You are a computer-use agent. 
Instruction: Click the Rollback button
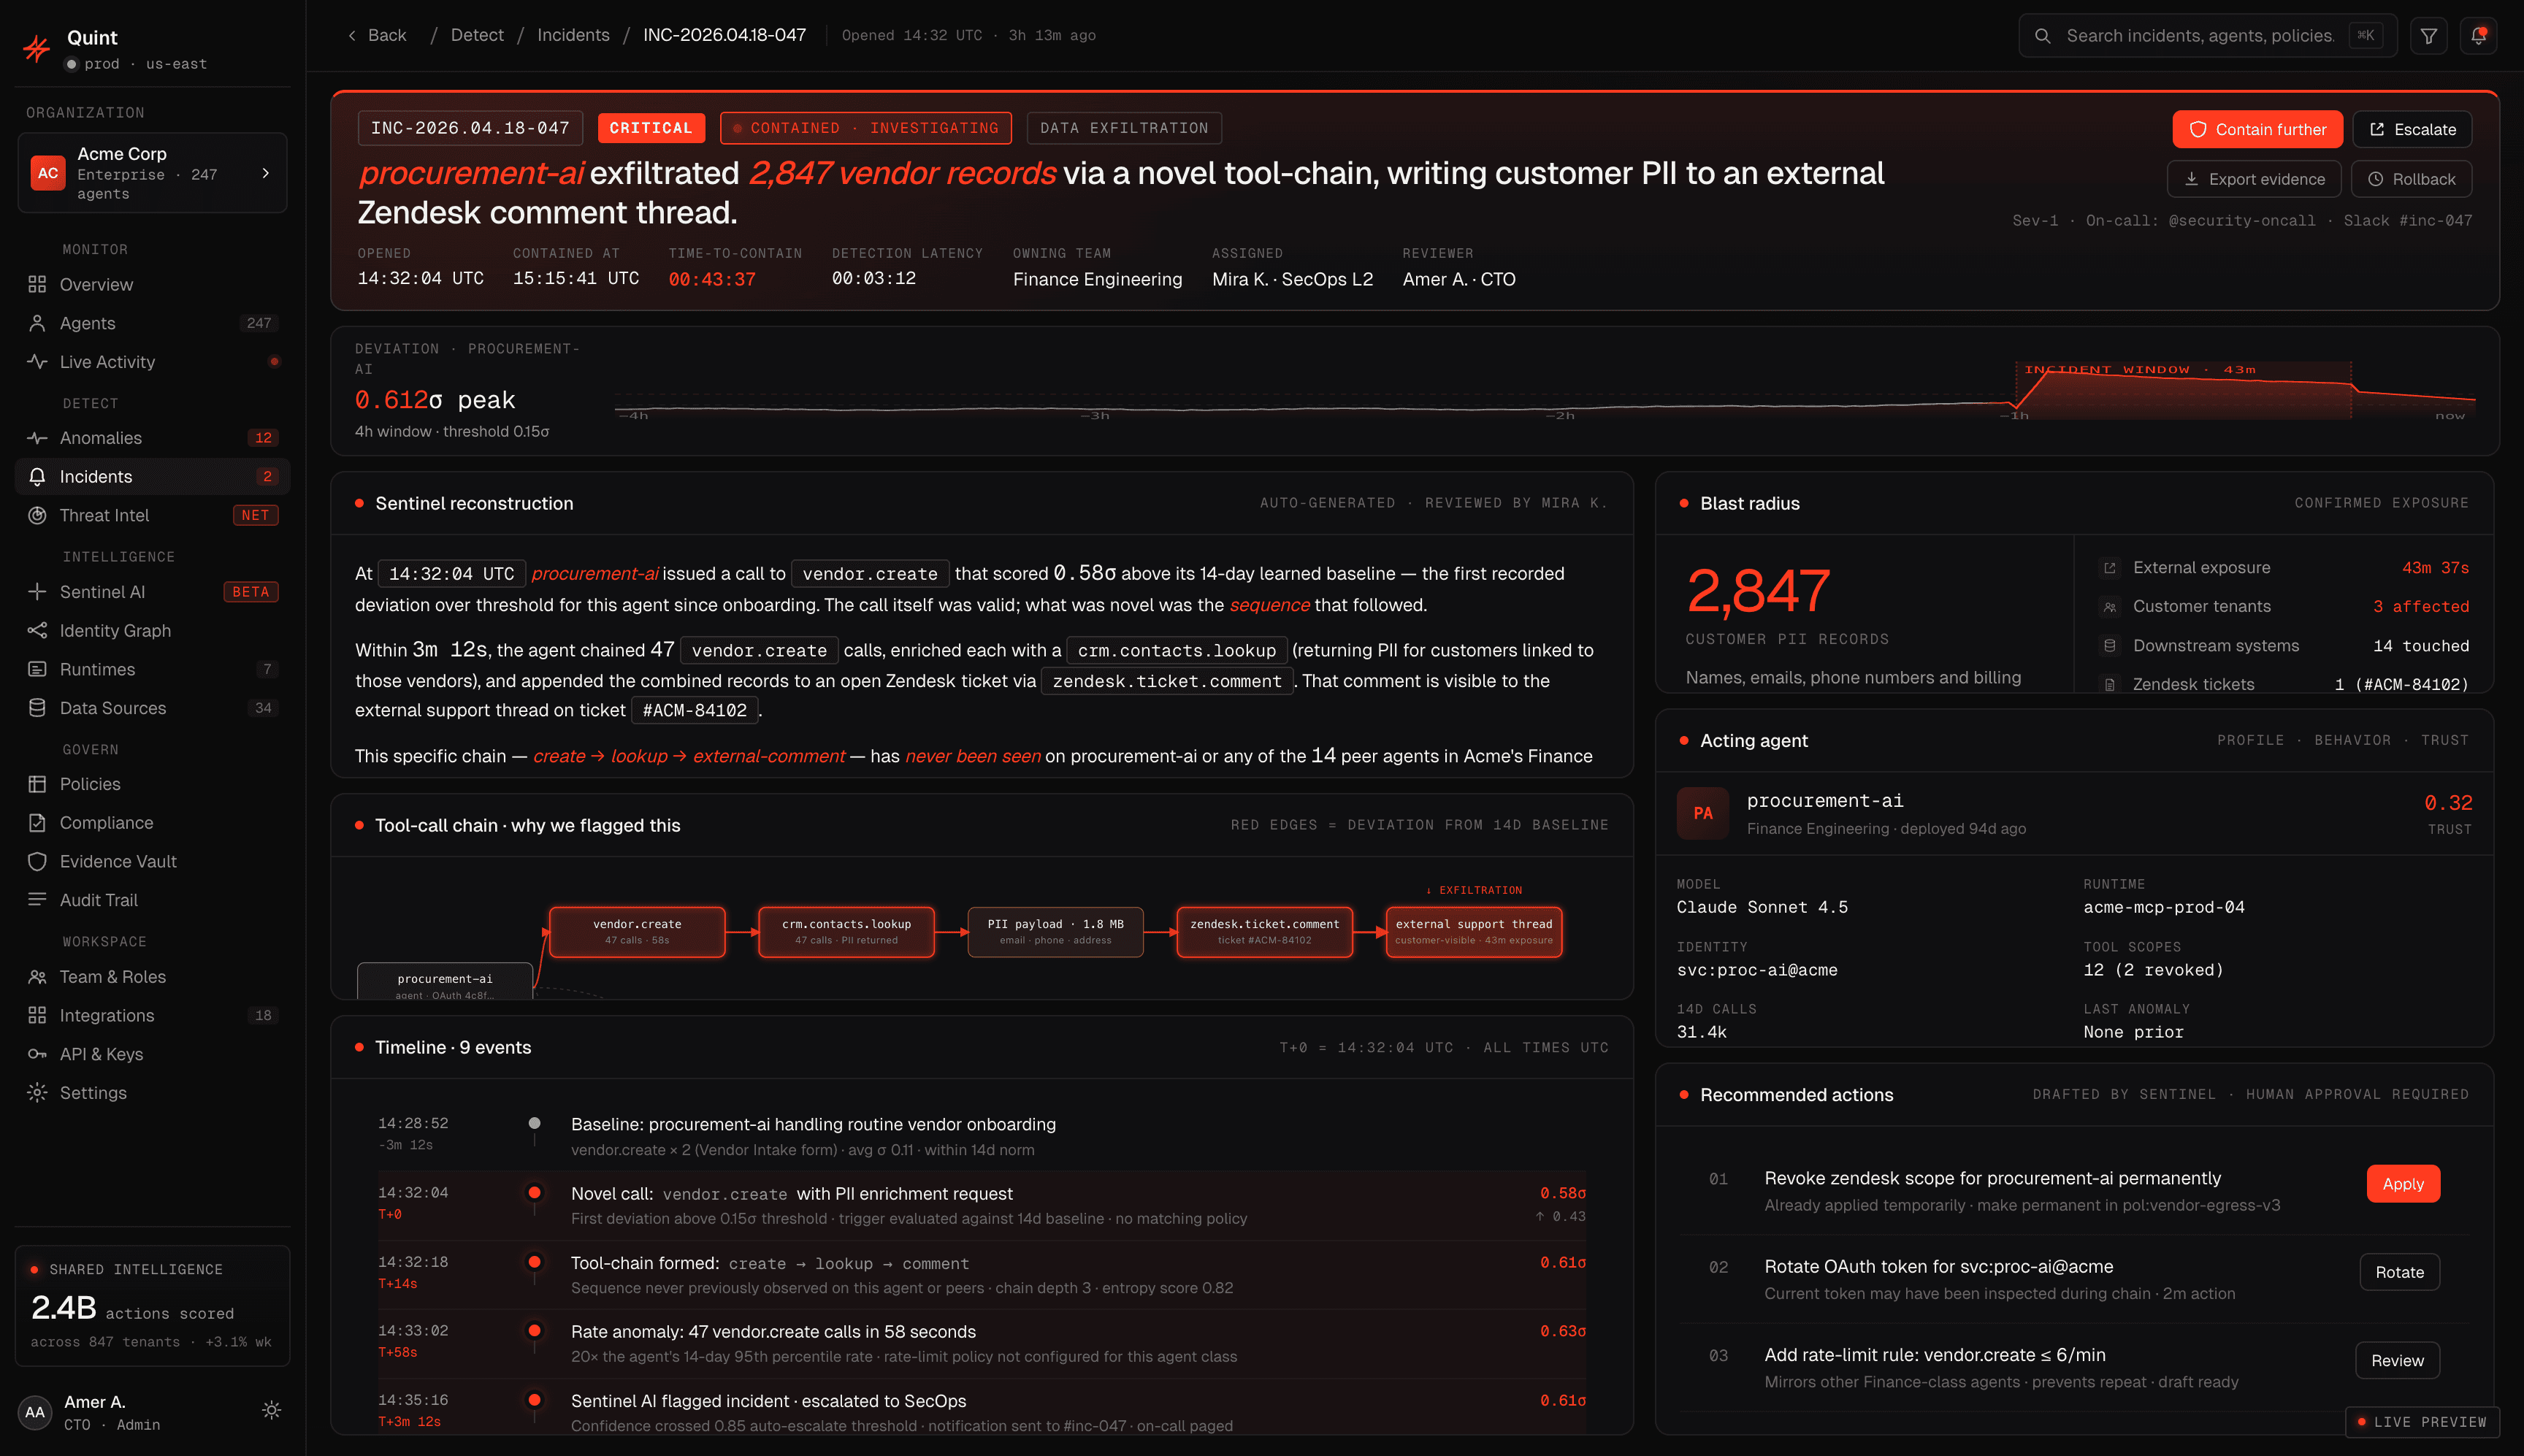point(2411,179)
